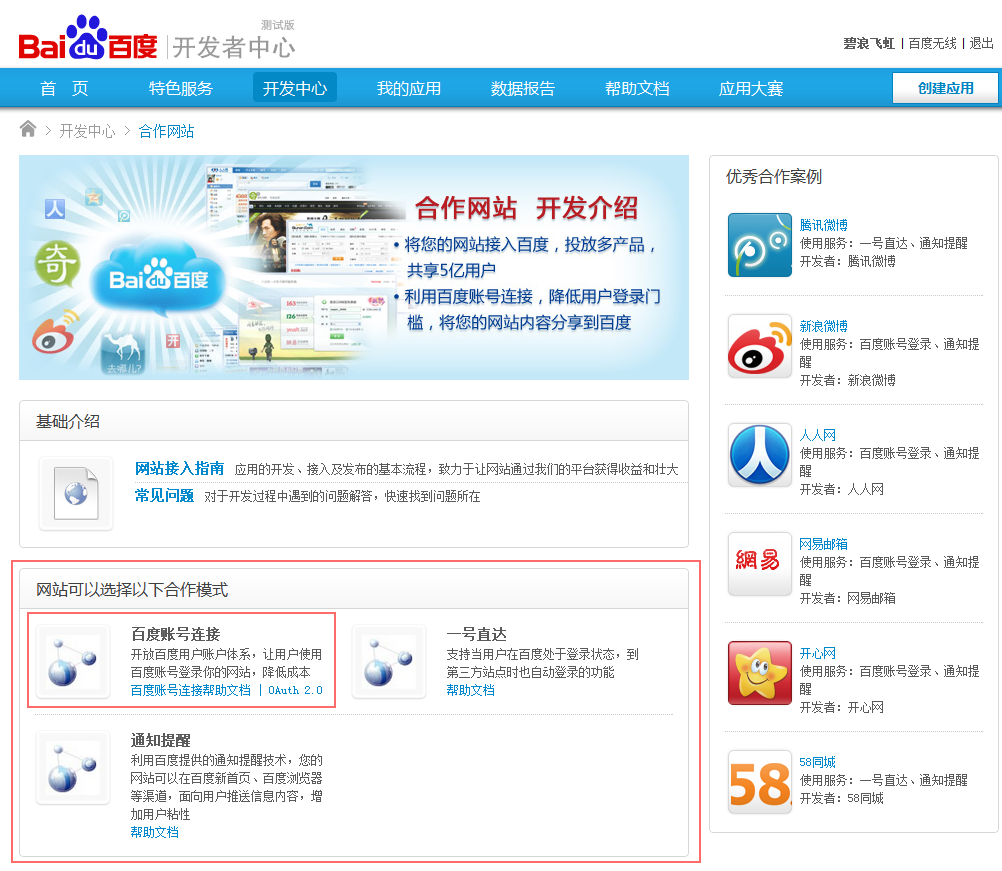The height and width of the screenshot is (871, 1002).
Task: Click the 创建应用 button
Action: [x=944, y=88]
